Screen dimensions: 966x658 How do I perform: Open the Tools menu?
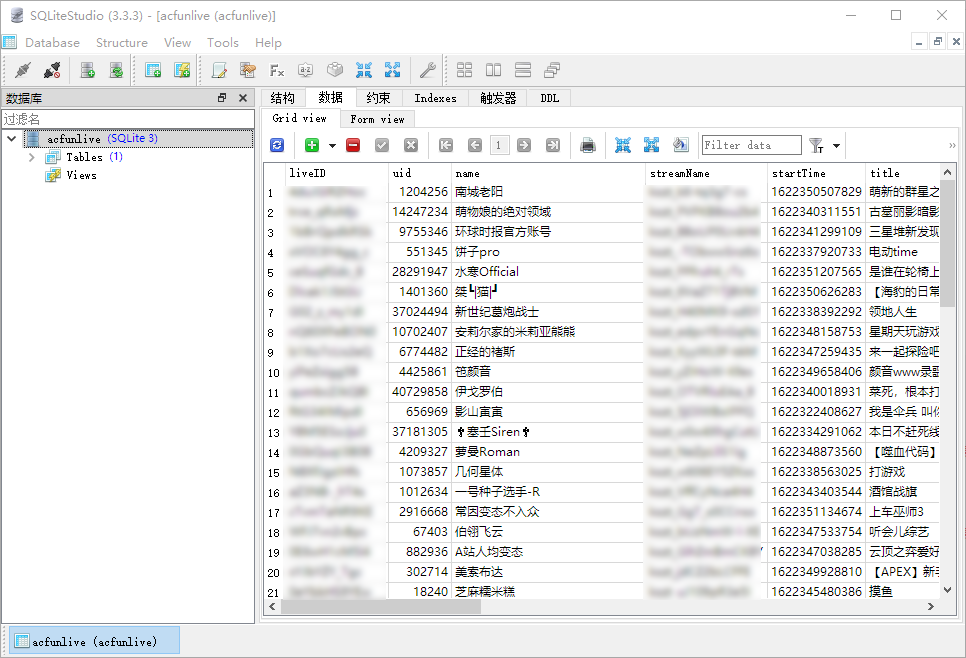tap(222, 43)
